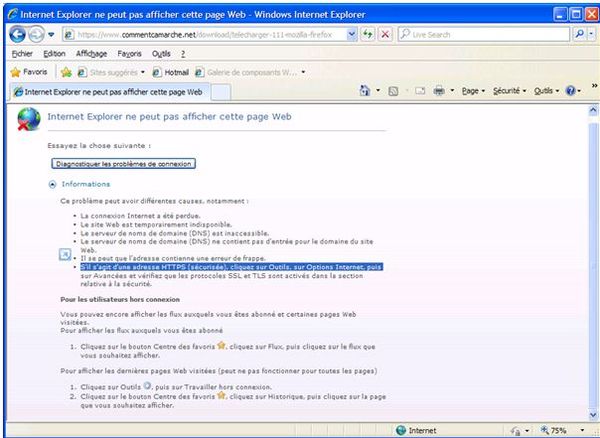Open the Favoris star center button

pos(29,72)
